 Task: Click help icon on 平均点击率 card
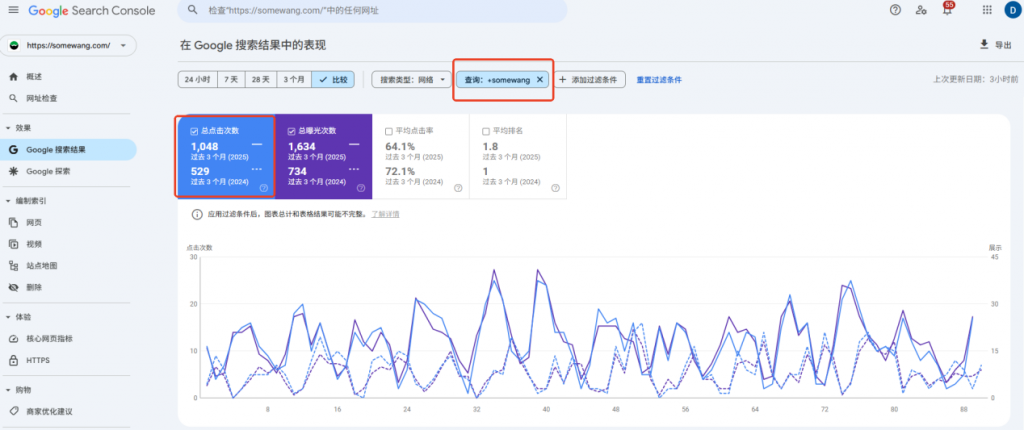point(458,188)
